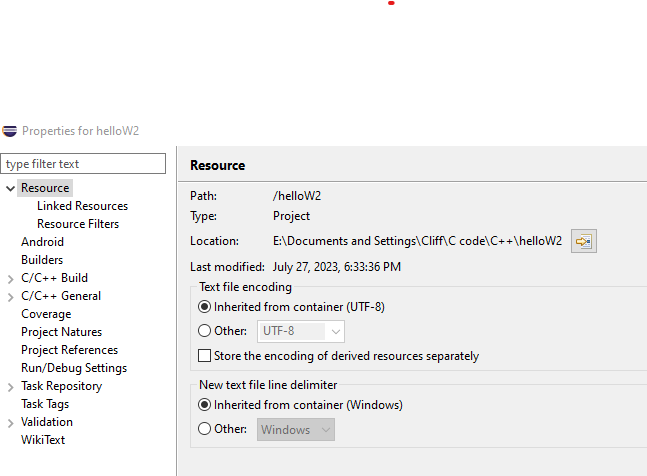
Task: Open the Windows line delimiter dropdown
Action: pyautogui.click(x=296, y=430)
